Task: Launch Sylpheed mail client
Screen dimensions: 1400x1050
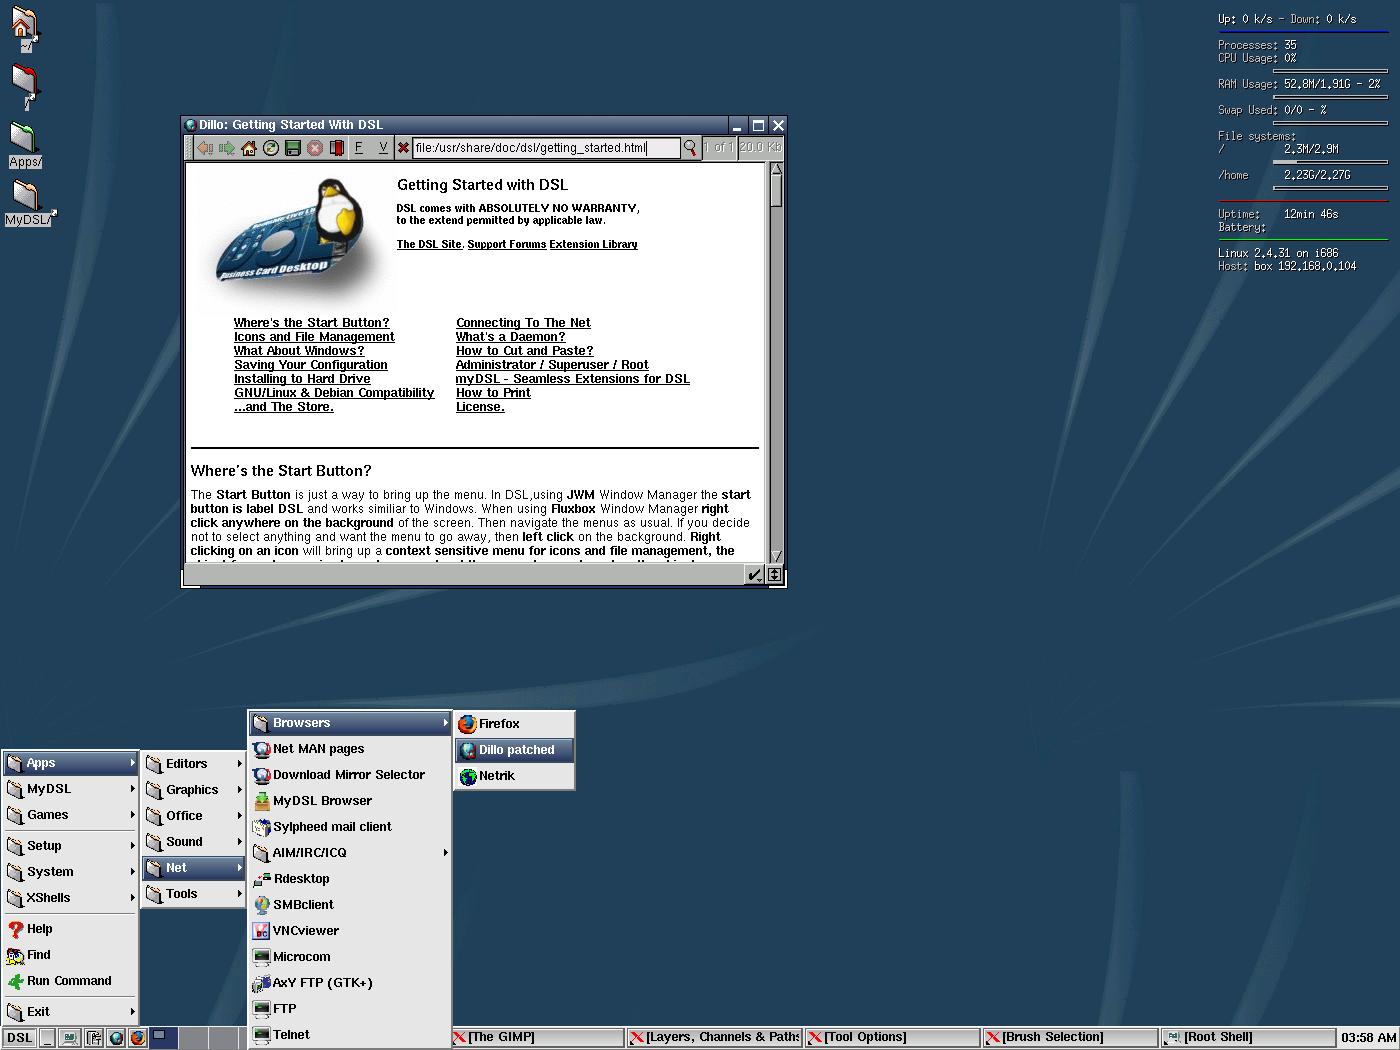Action: (350, 827)
